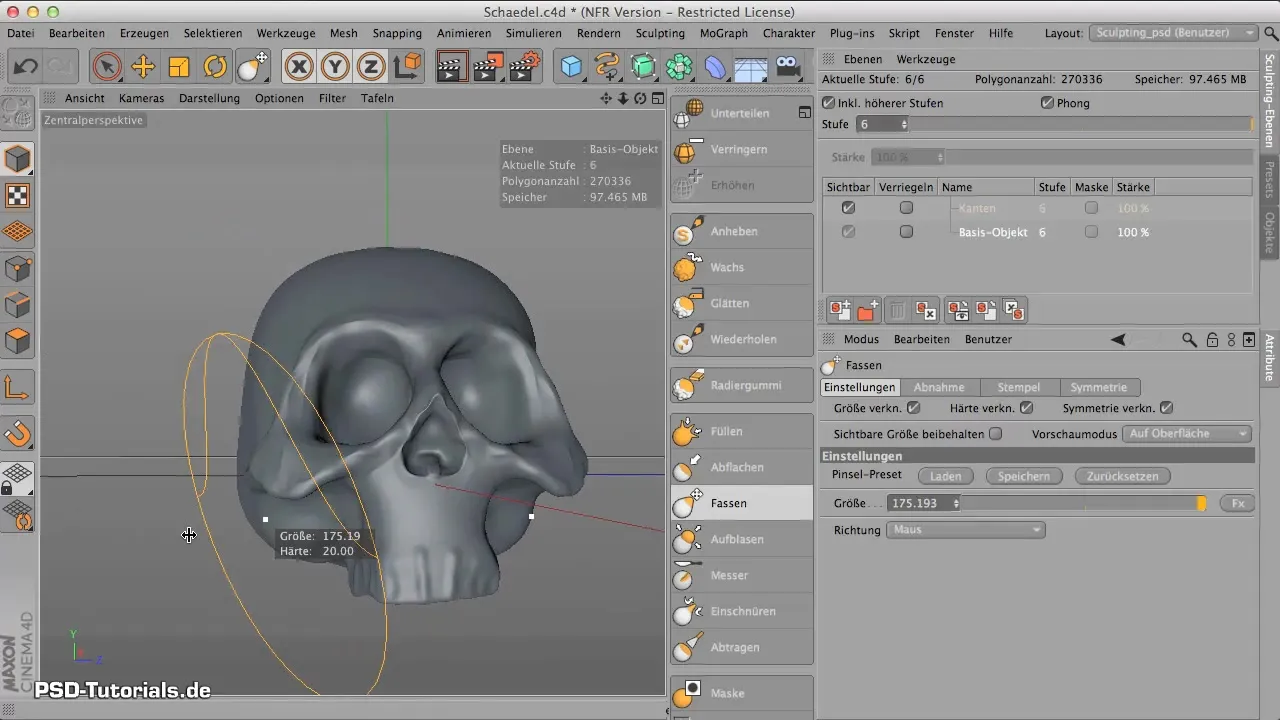Open the viewport Kameras menu
The width and height of the screenshot is (1280, 720).
(141, 98)
